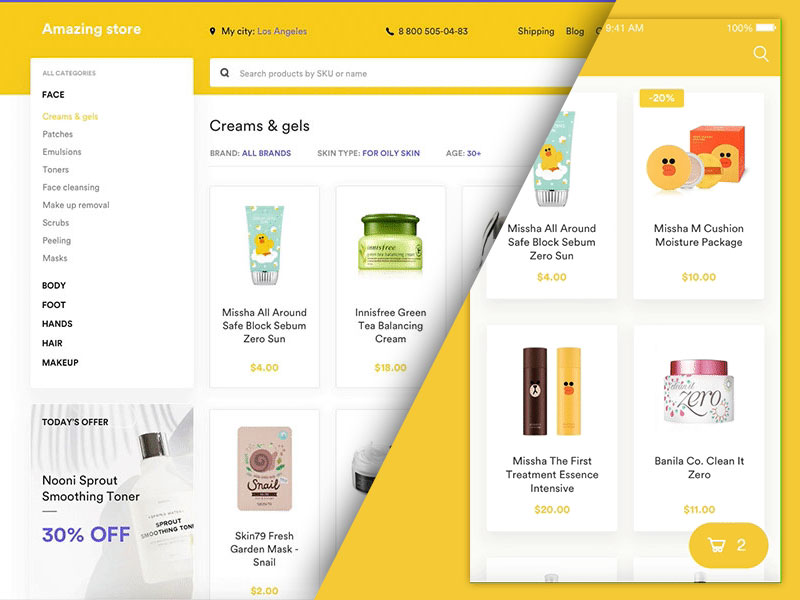Click the -20% discount badge

point(662,98)
